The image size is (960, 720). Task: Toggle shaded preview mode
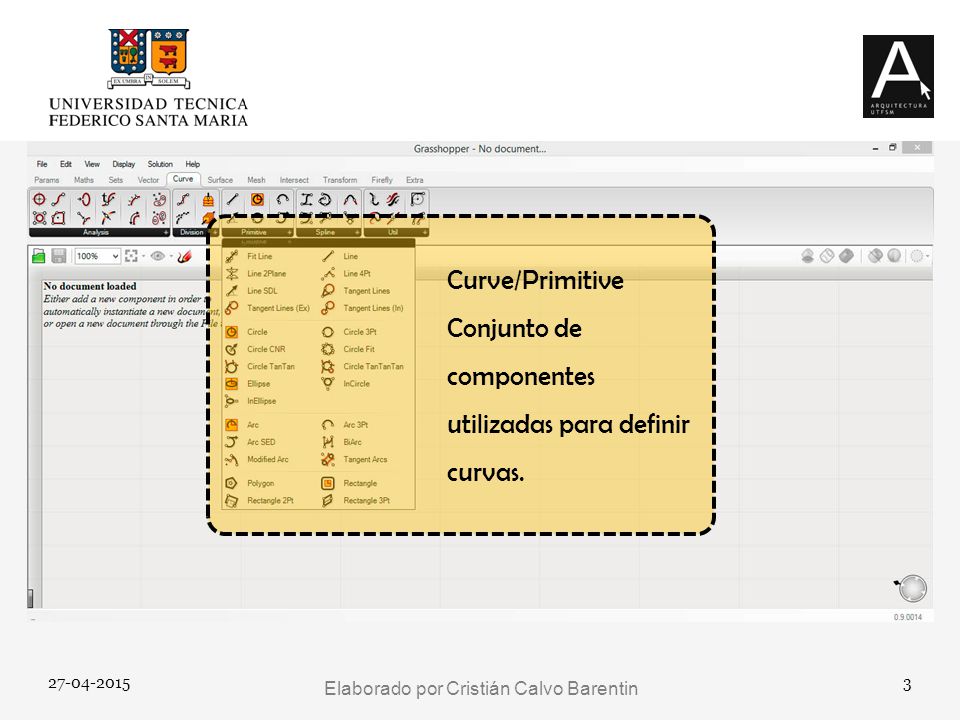pos(847,256)
